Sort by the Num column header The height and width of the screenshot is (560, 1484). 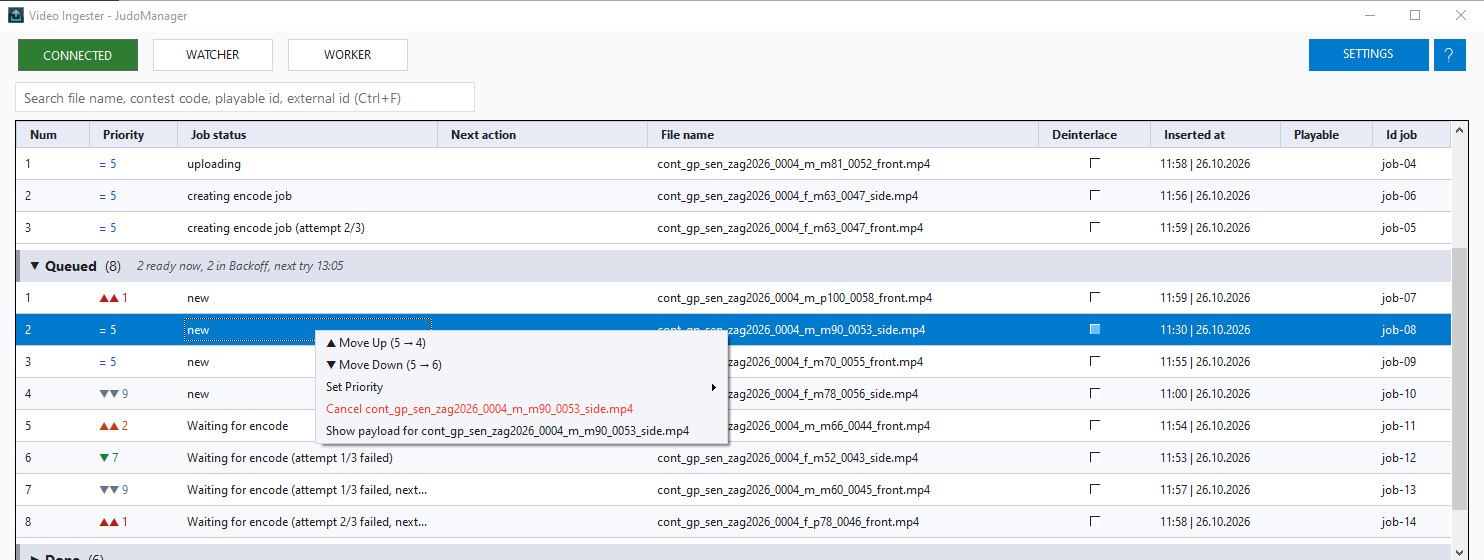pyautogui.click(x=53, y=135)
